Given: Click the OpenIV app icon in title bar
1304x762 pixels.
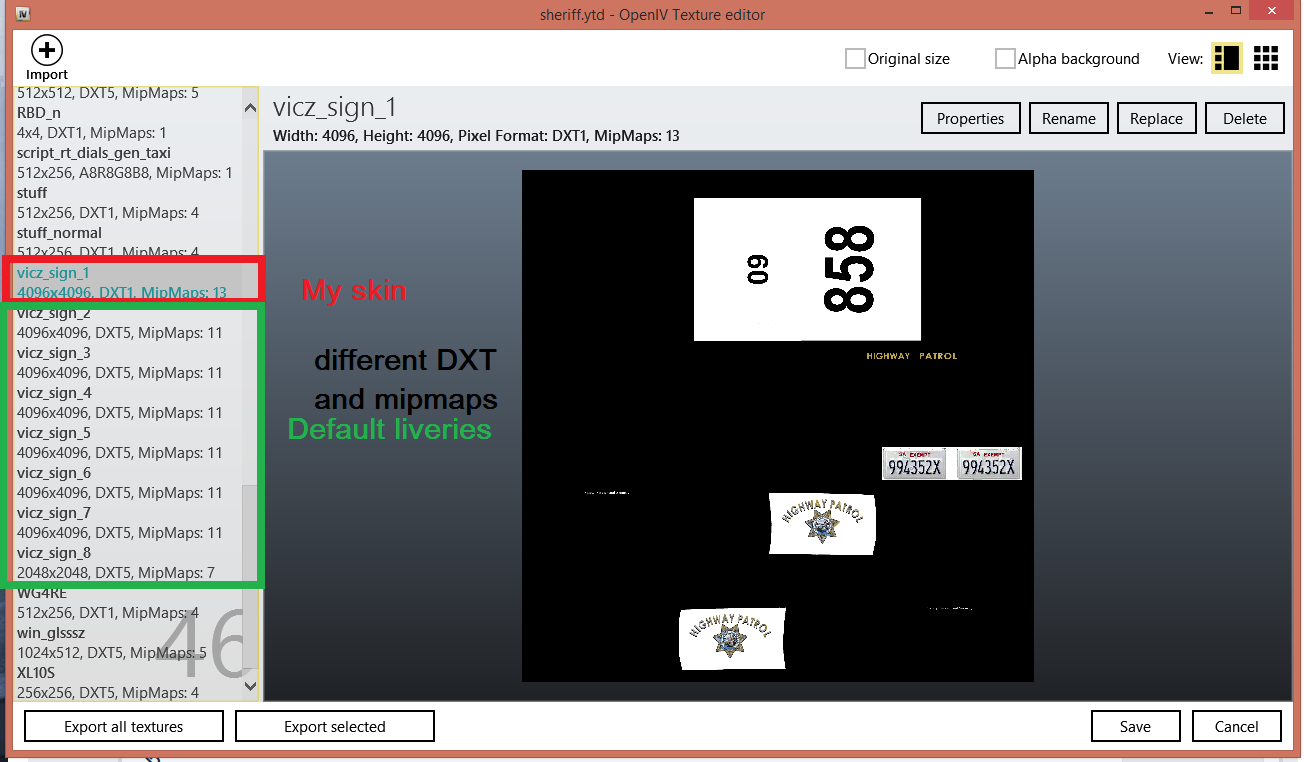Looking at the screenshot, I should [x=23, y=14].
